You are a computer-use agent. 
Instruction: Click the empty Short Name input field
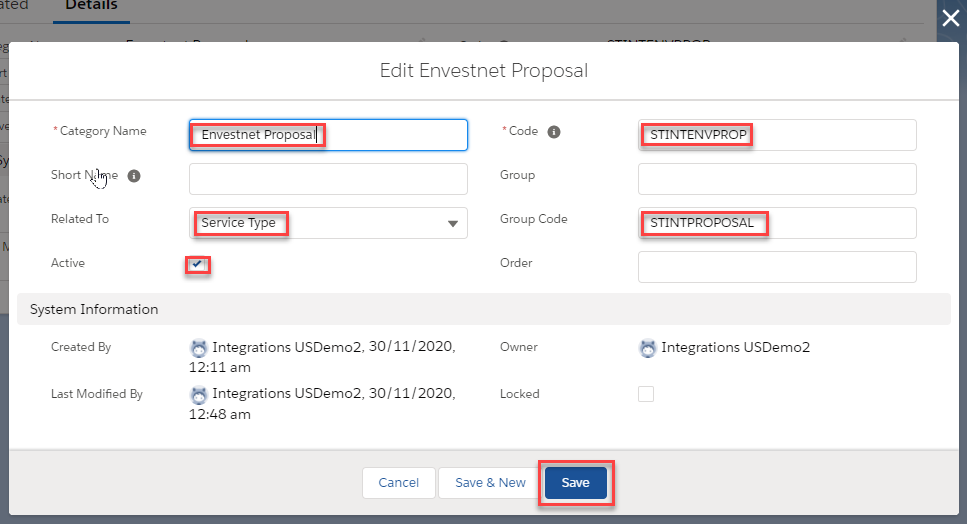click(328, 179)
